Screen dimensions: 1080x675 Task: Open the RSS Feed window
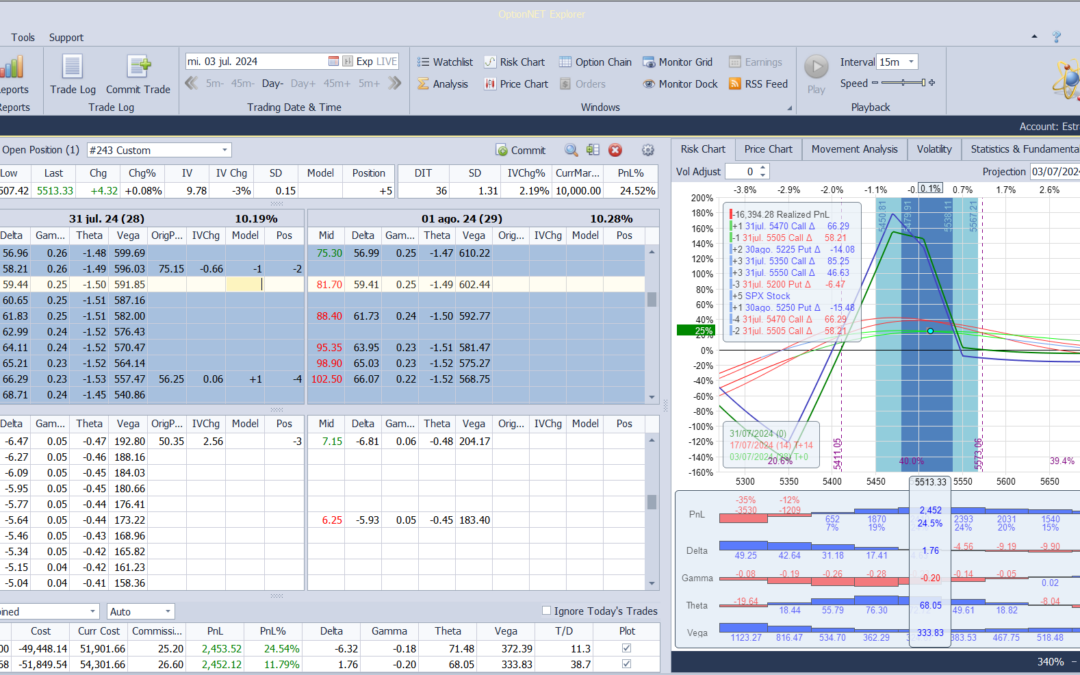pyautogui.click(x=758, y=84)
